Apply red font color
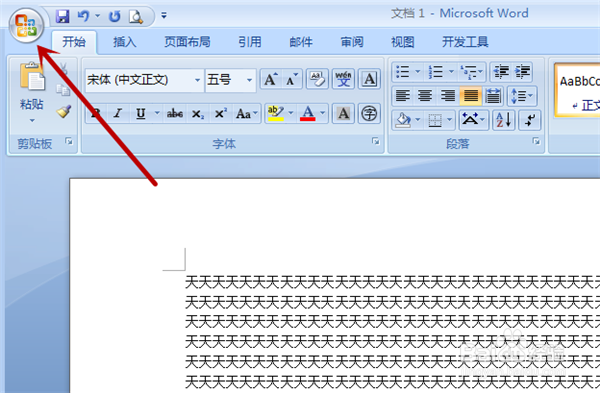The width and height of the screenshot is (600, 393). pos(308,113)
